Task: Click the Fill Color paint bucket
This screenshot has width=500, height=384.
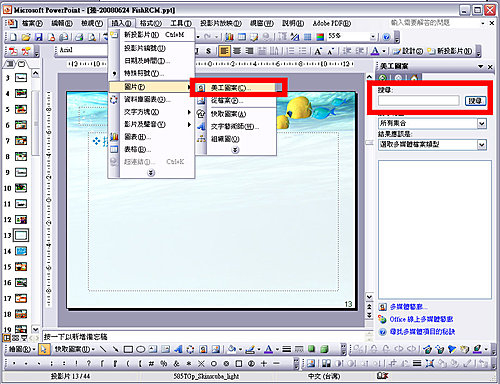Action: [232, 349]
